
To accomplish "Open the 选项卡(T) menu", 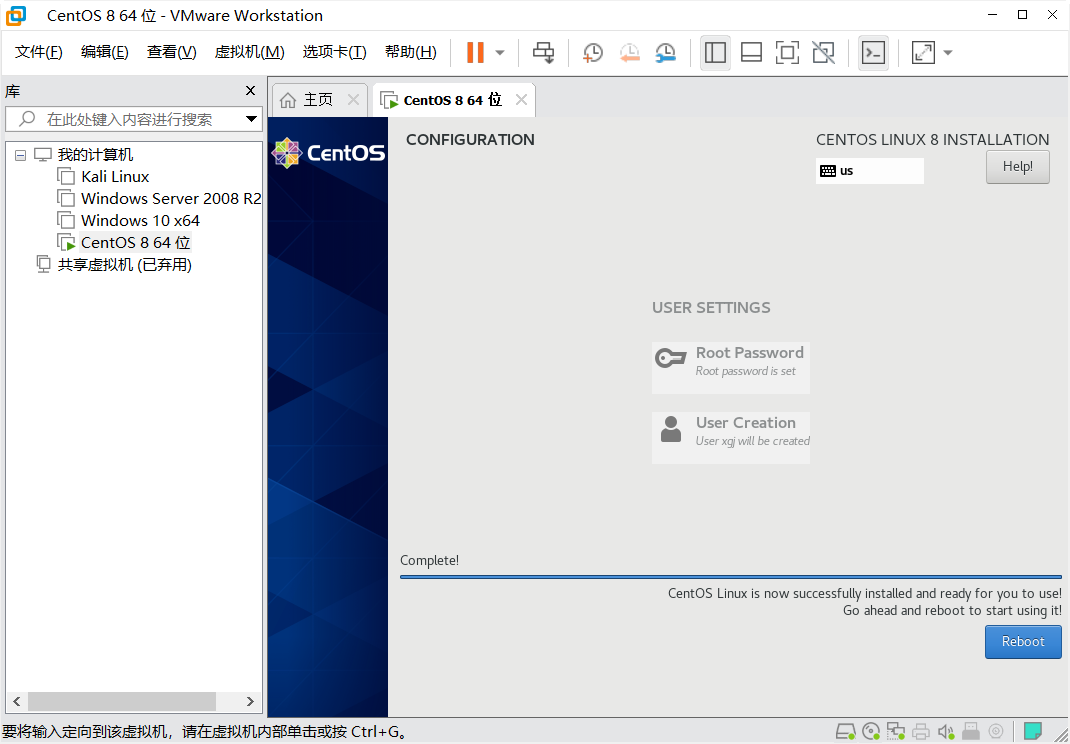I will coord(334,52).
